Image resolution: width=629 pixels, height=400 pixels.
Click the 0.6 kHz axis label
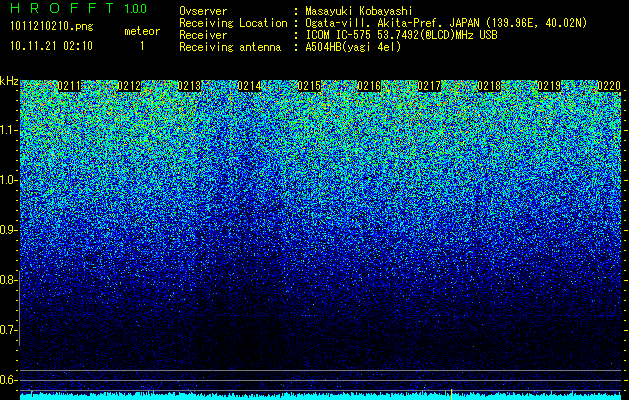coord(7,380)
